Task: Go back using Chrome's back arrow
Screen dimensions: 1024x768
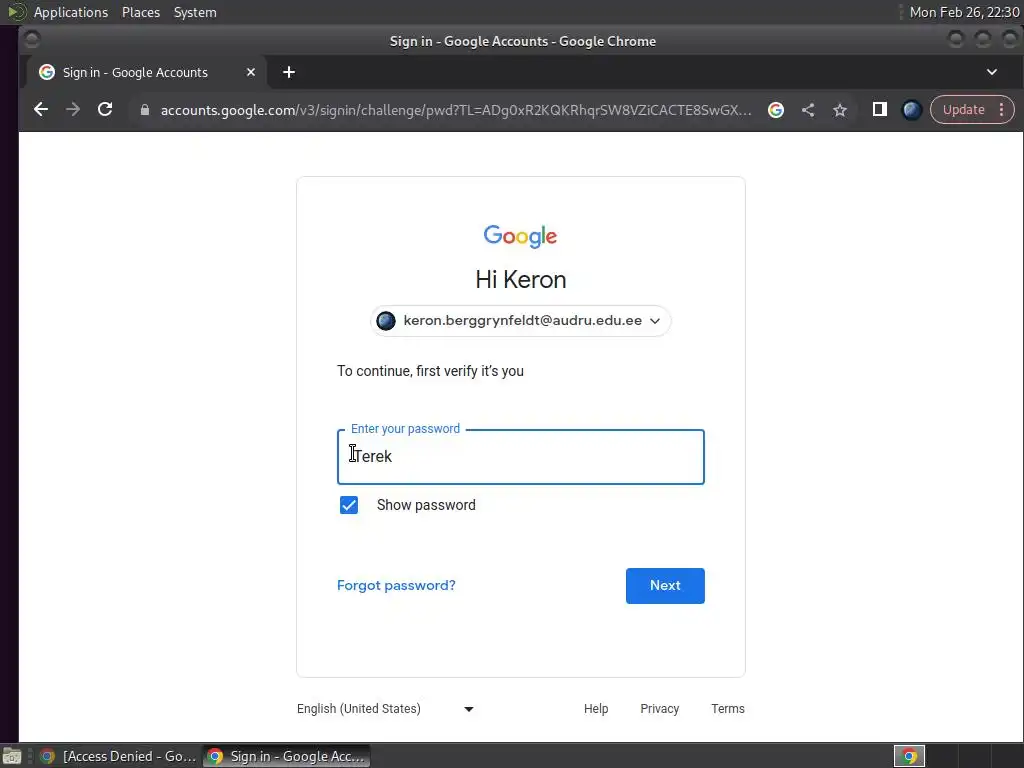Action: pyautogui.click(x=40, y=110)
